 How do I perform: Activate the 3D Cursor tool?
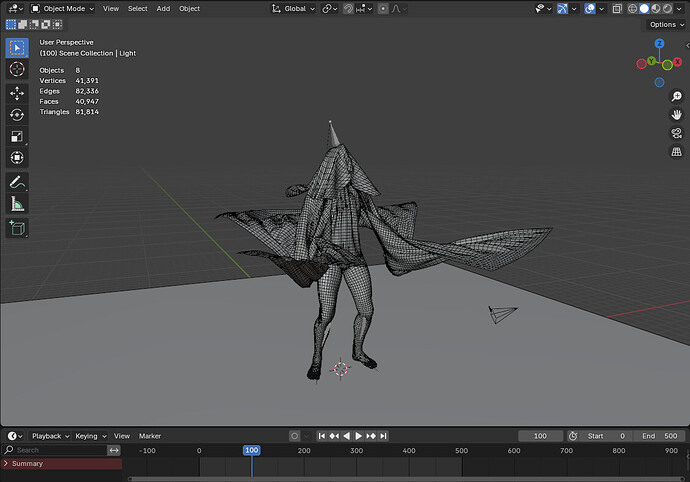[17, 70]
